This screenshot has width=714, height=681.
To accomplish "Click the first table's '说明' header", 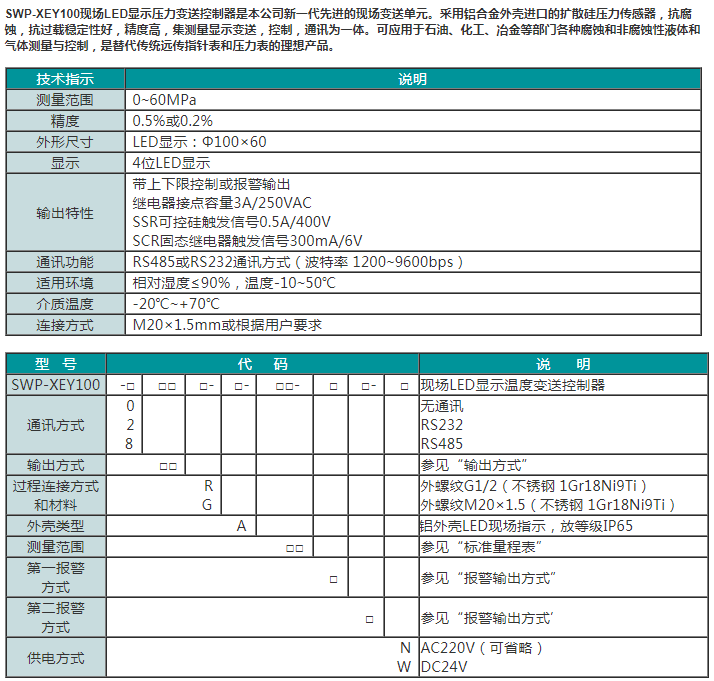I will (413, 79).
